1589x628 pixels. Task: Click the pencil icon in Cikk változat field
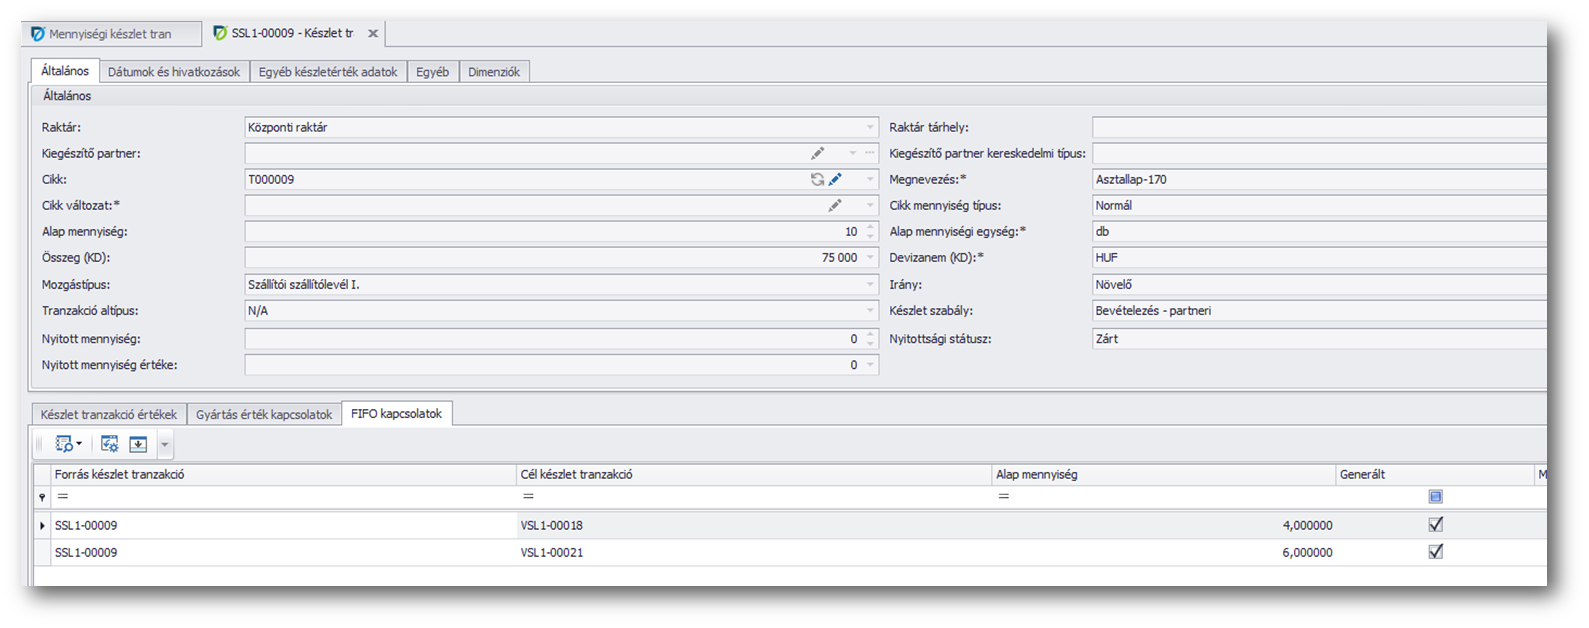click(834, 206)
